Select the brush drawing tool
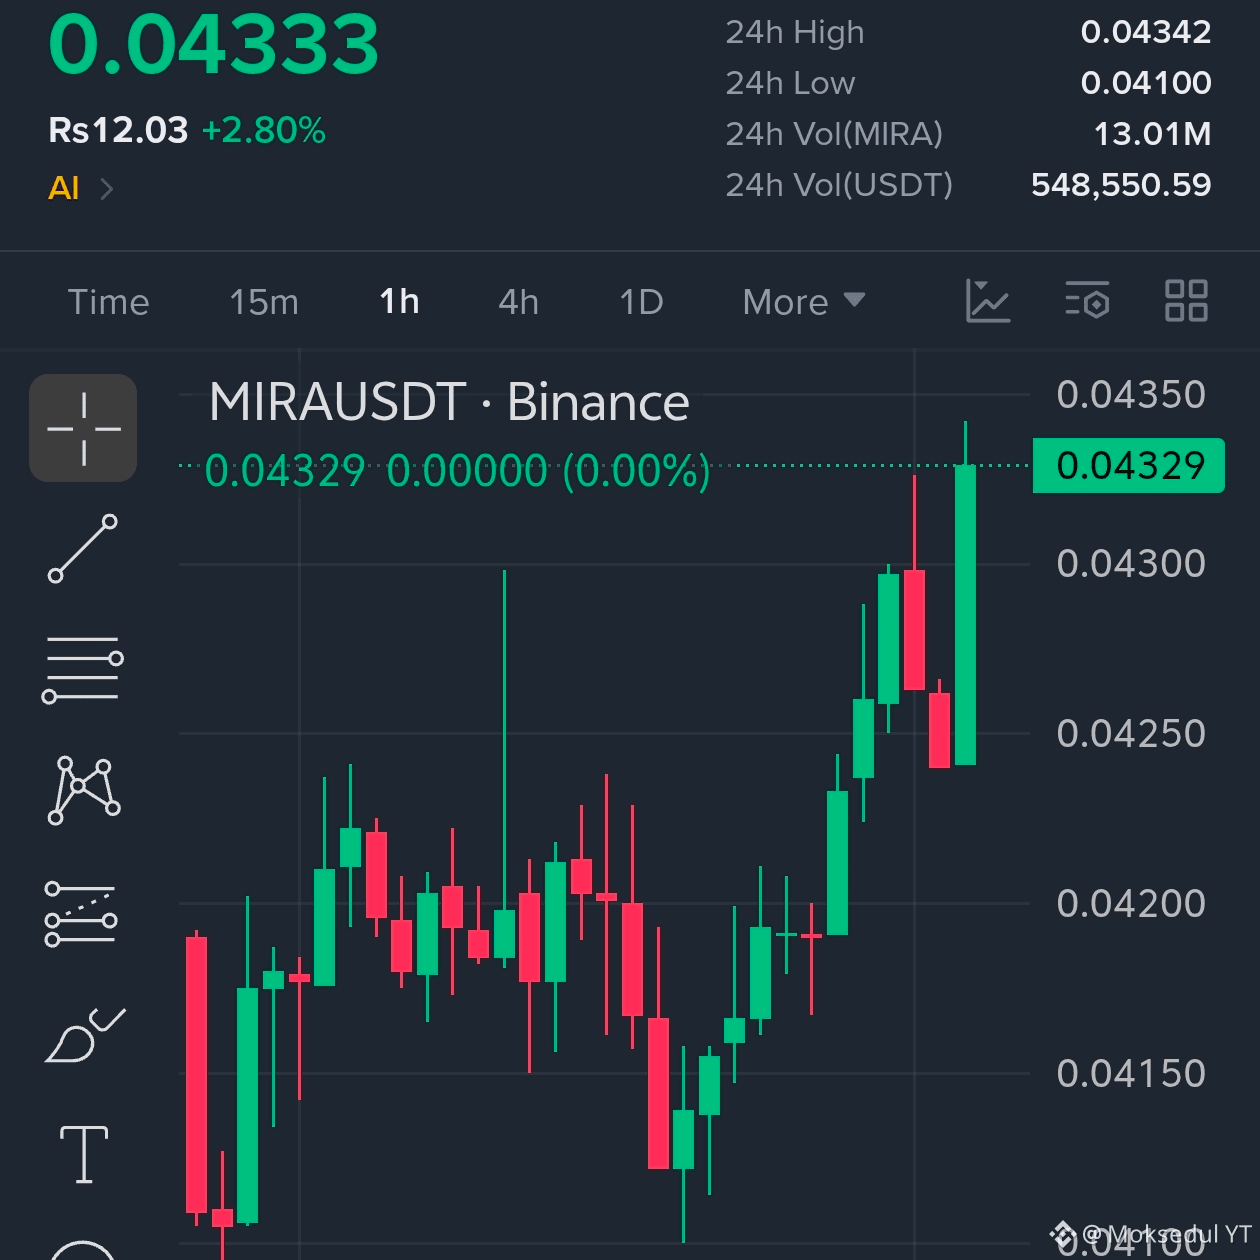 [x=85, y=1035]
